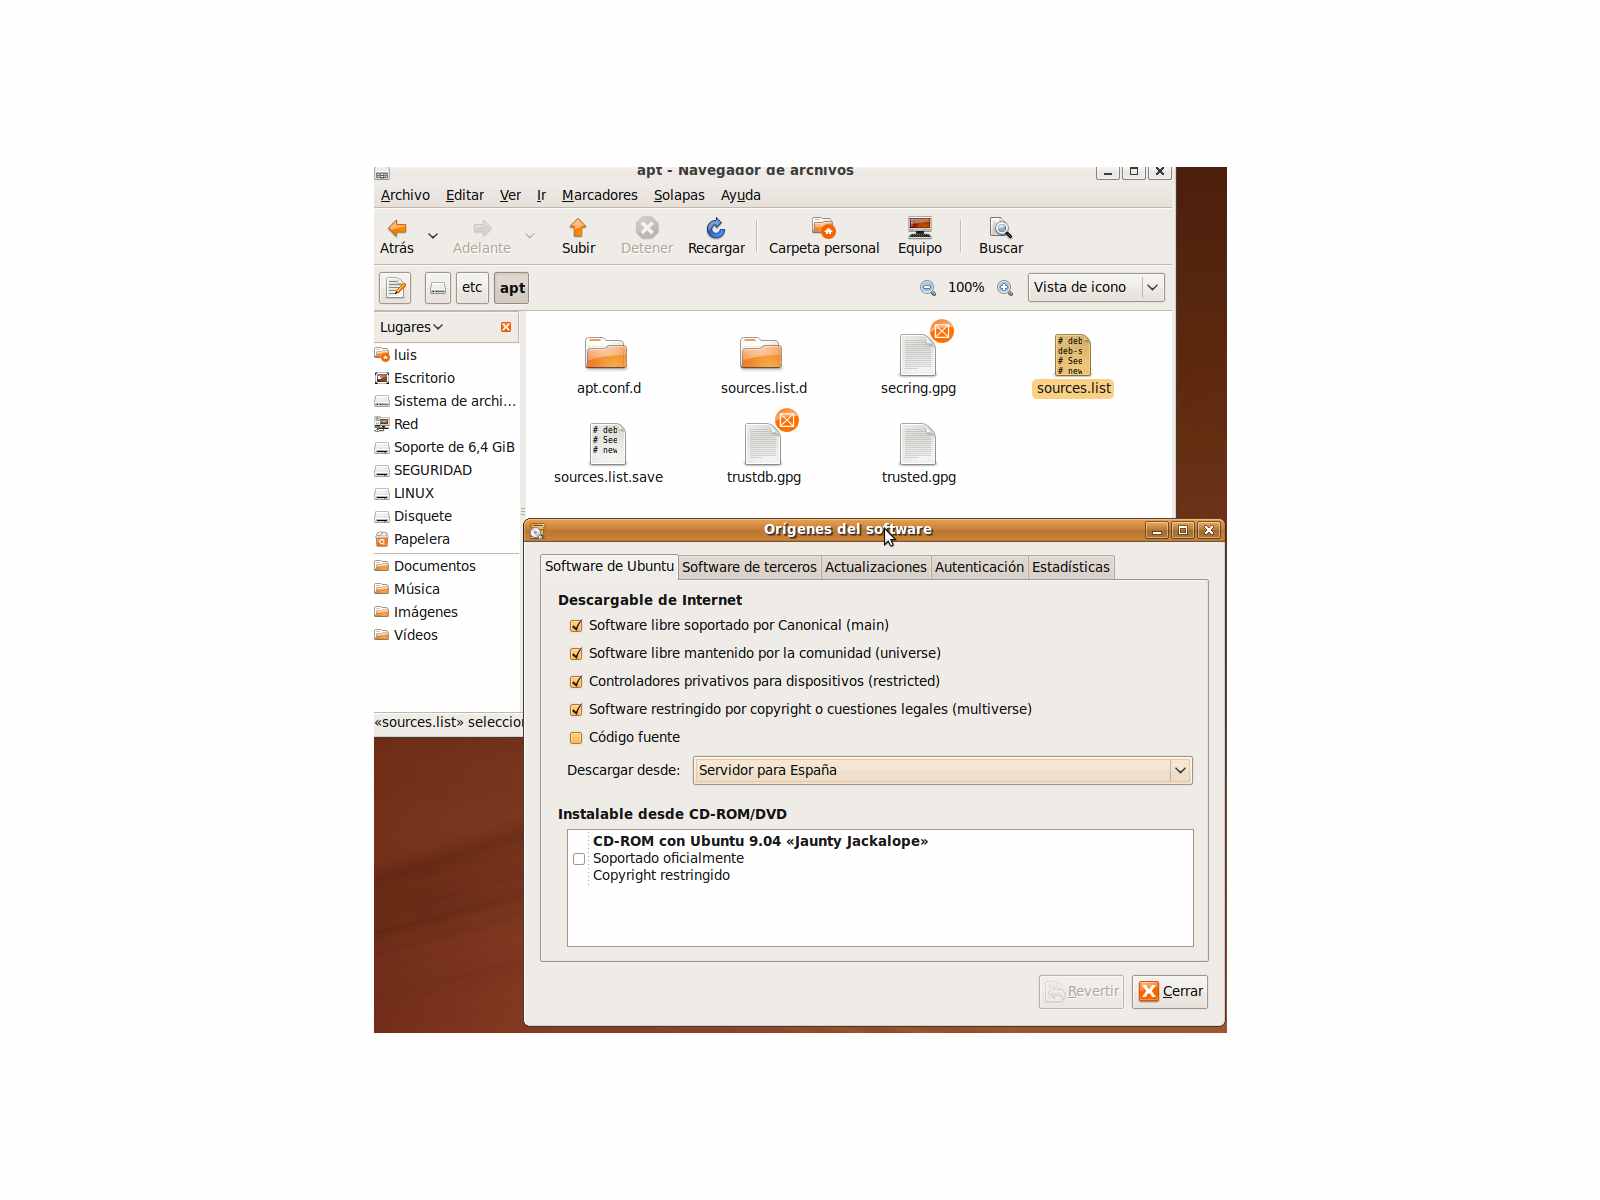This screenshot has width=1600, height=1200.
Task: Select the apt.conf.d folder icon
Action: click(x=606, y=353)
